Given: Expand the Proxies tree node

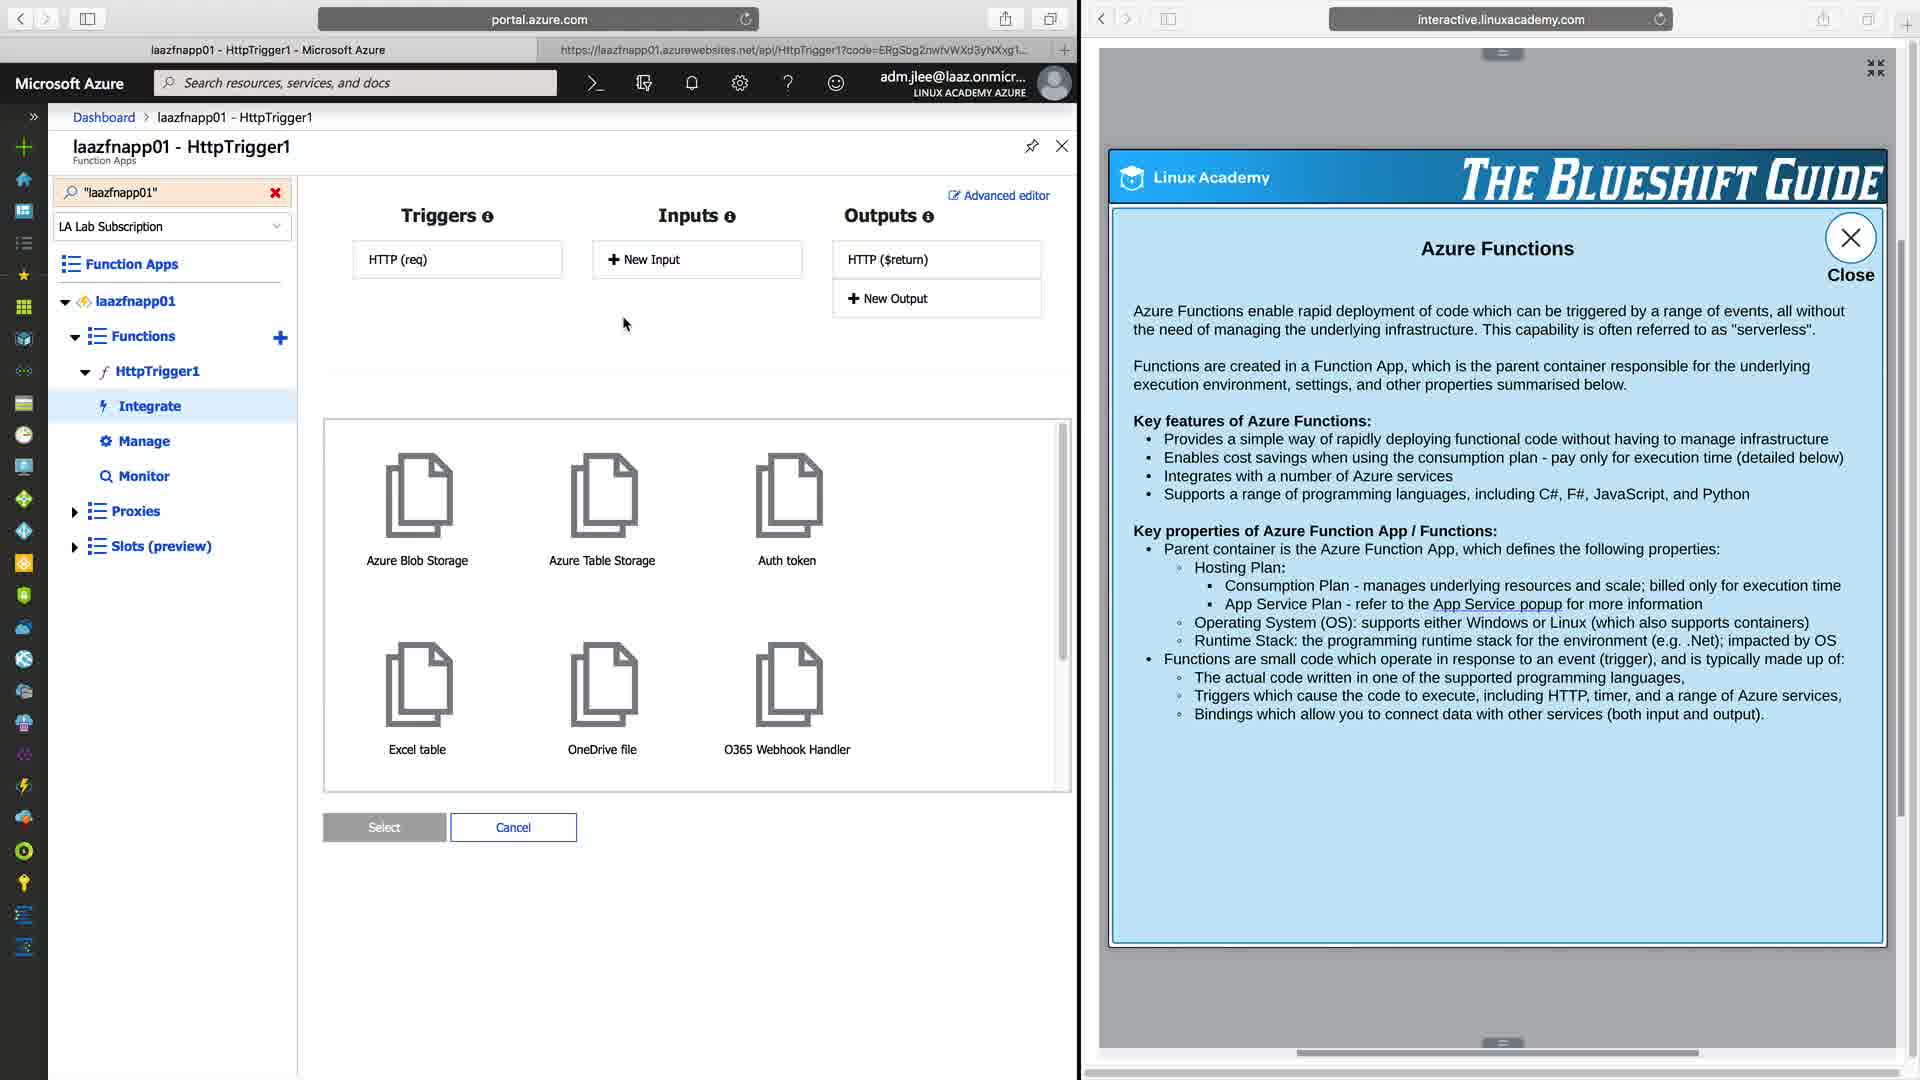Looking at the screenshot, I should [74, 512].
